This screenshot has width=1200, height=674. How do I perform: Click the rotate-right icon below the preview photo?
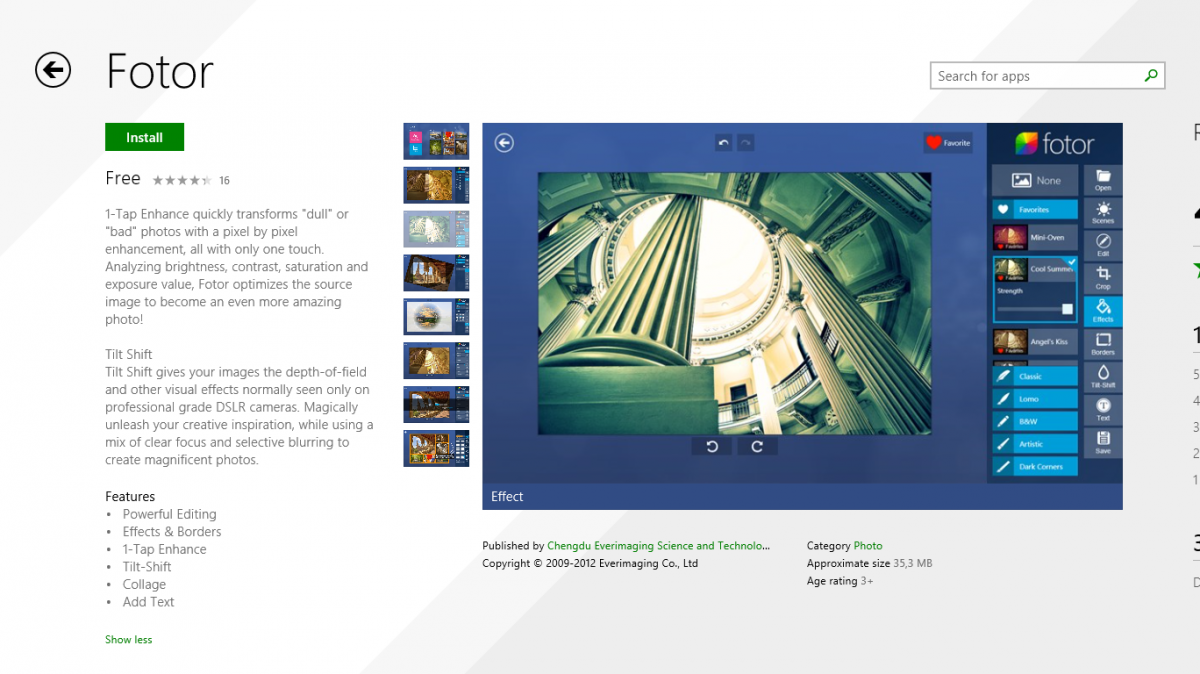pos(757,446)
